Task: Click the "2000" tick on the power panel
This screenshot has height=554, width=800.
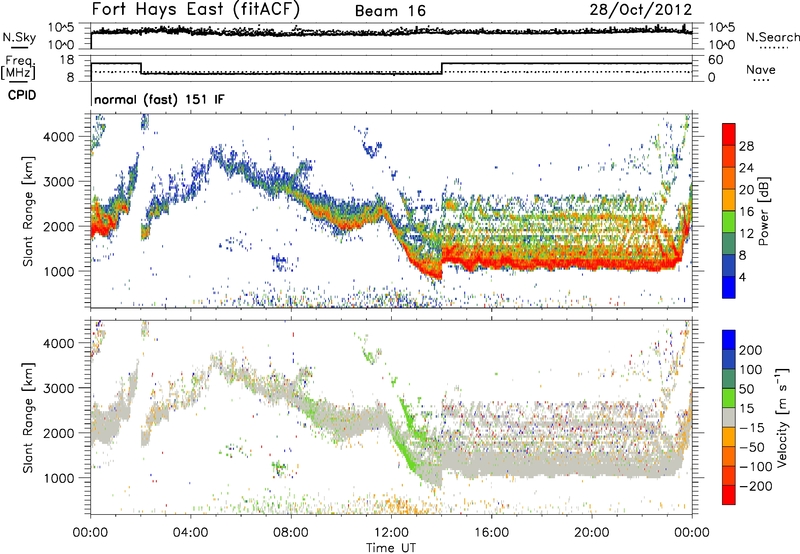Action: (58, 226)
